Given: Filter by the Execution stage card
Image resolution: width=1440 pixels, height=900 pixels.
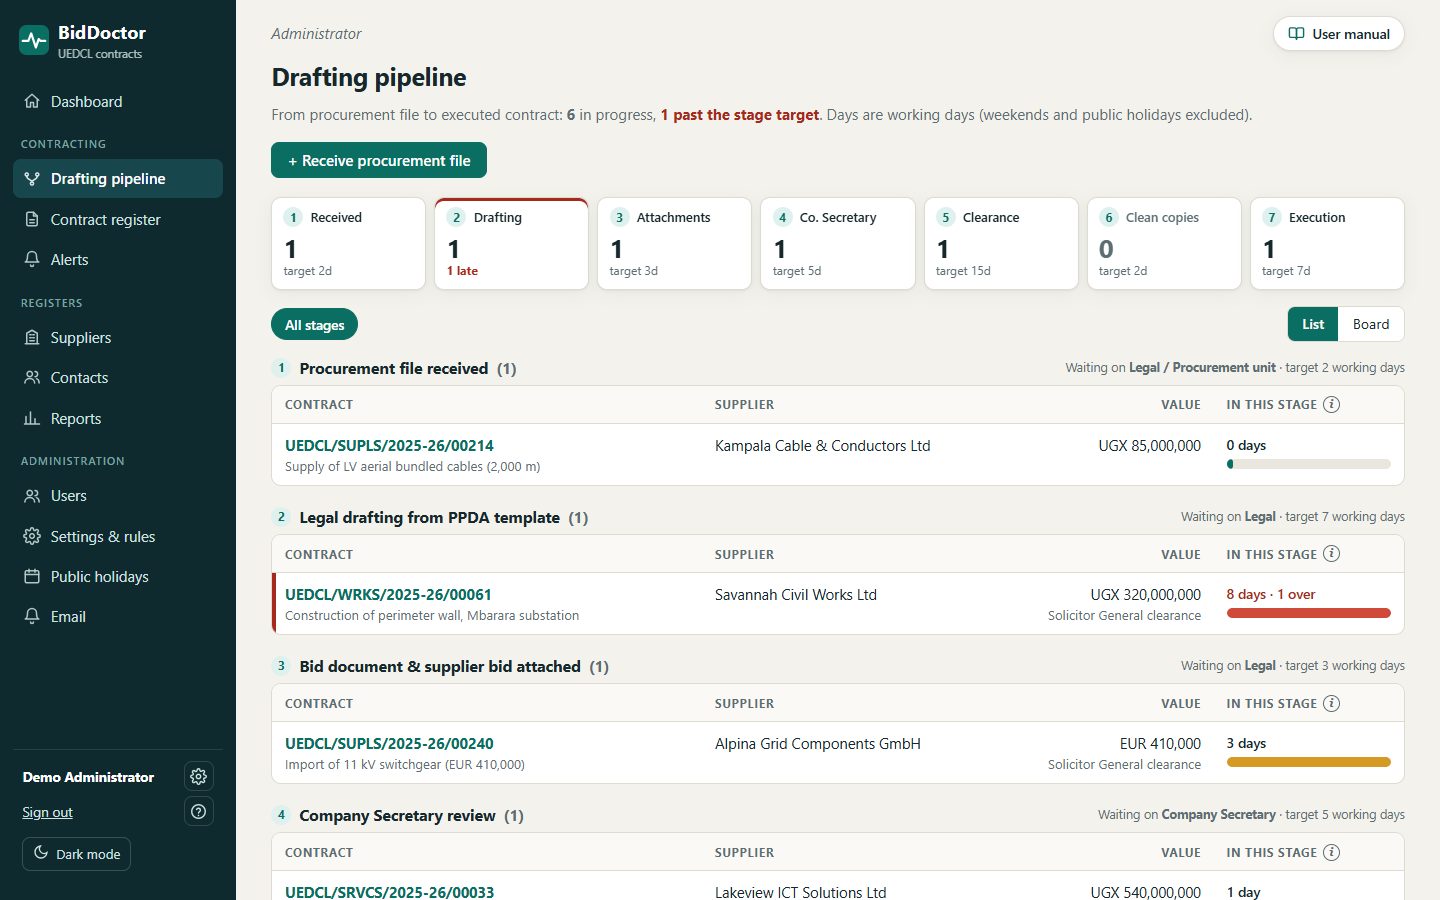Looking at the screenshot, I should click(x=1327, y=243).
